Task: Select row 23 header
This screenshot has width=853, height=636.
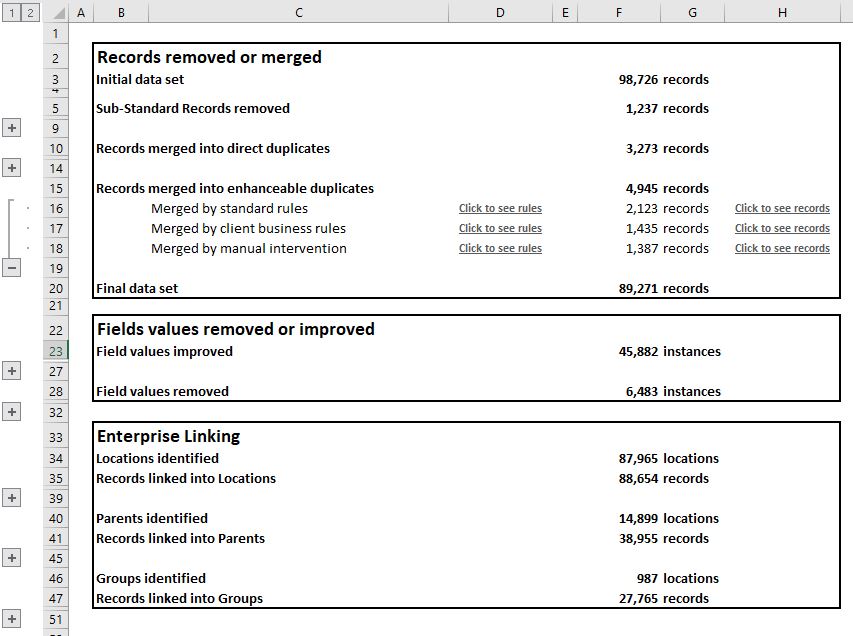Action: pos(55,351)
